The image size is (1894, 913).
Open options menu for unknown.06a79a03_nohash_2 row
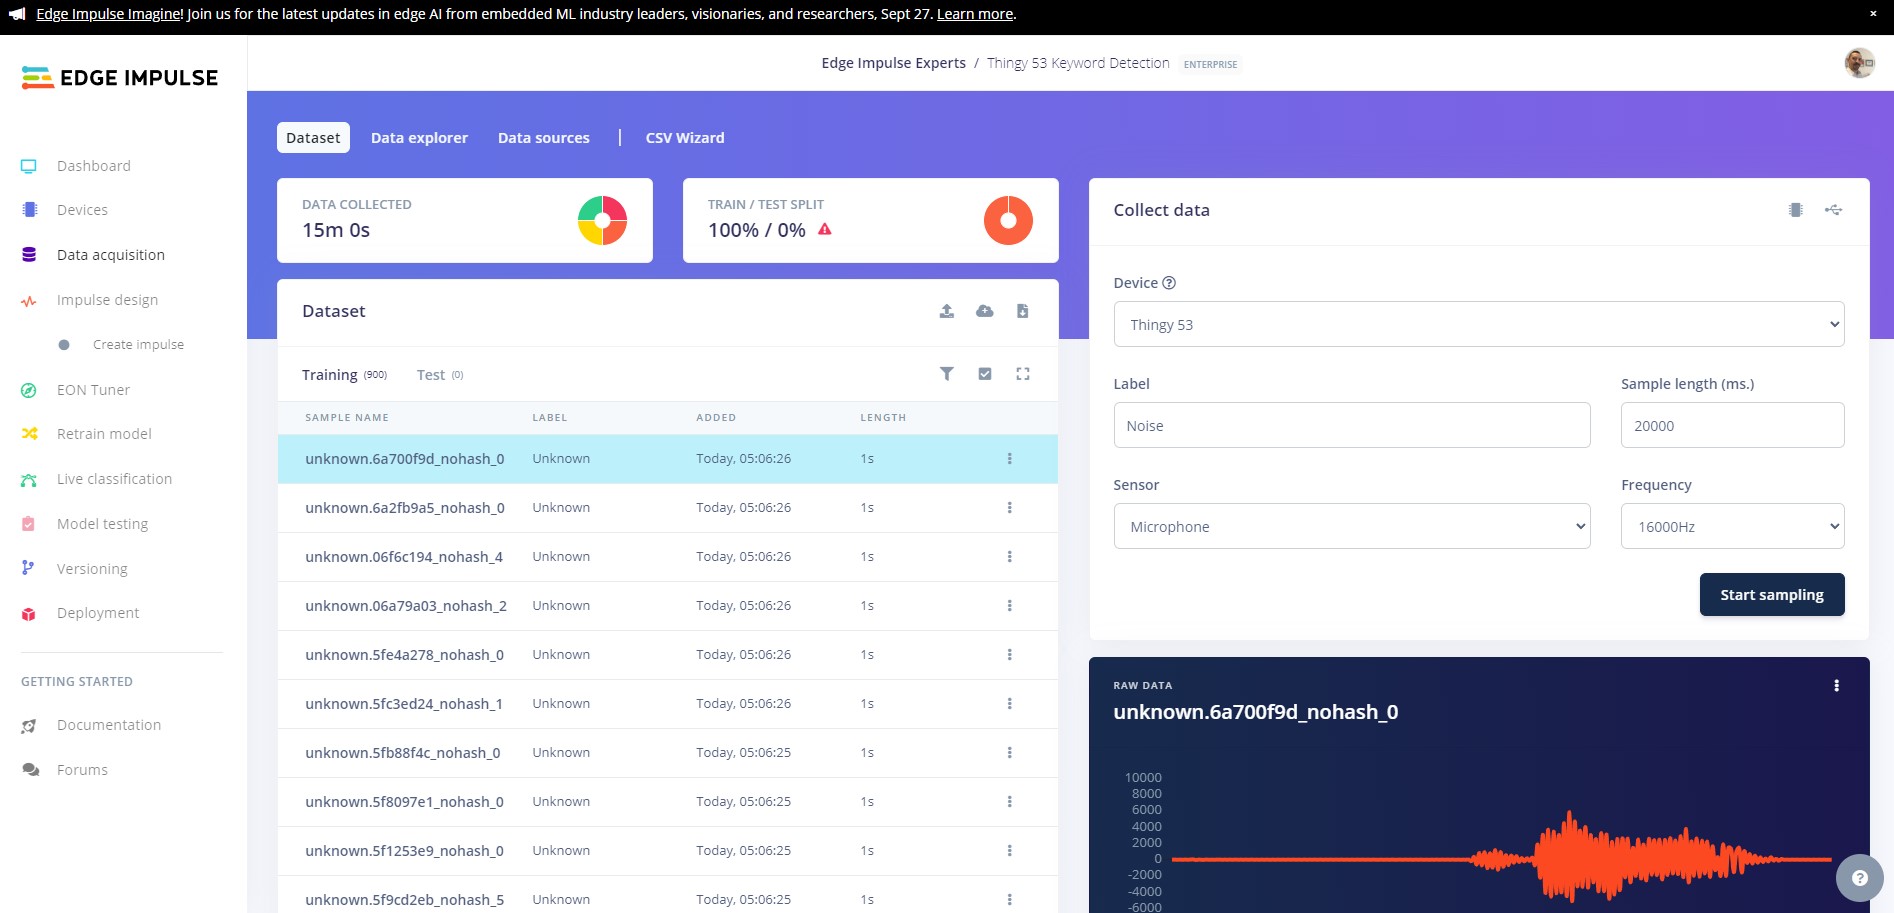tap(1009, 606)
